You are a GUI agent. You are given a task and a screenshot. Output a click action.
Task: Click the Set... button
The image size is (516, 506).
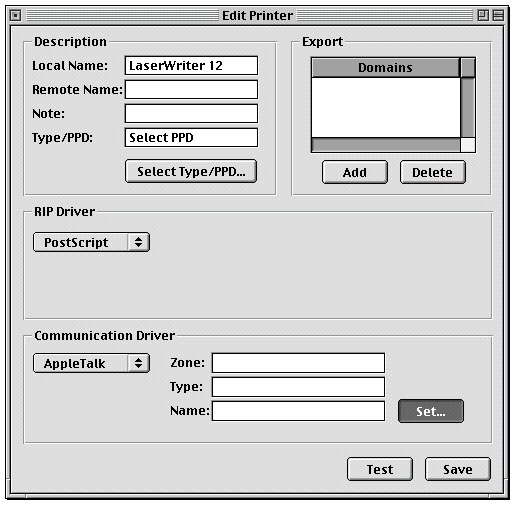coord(431,411)
